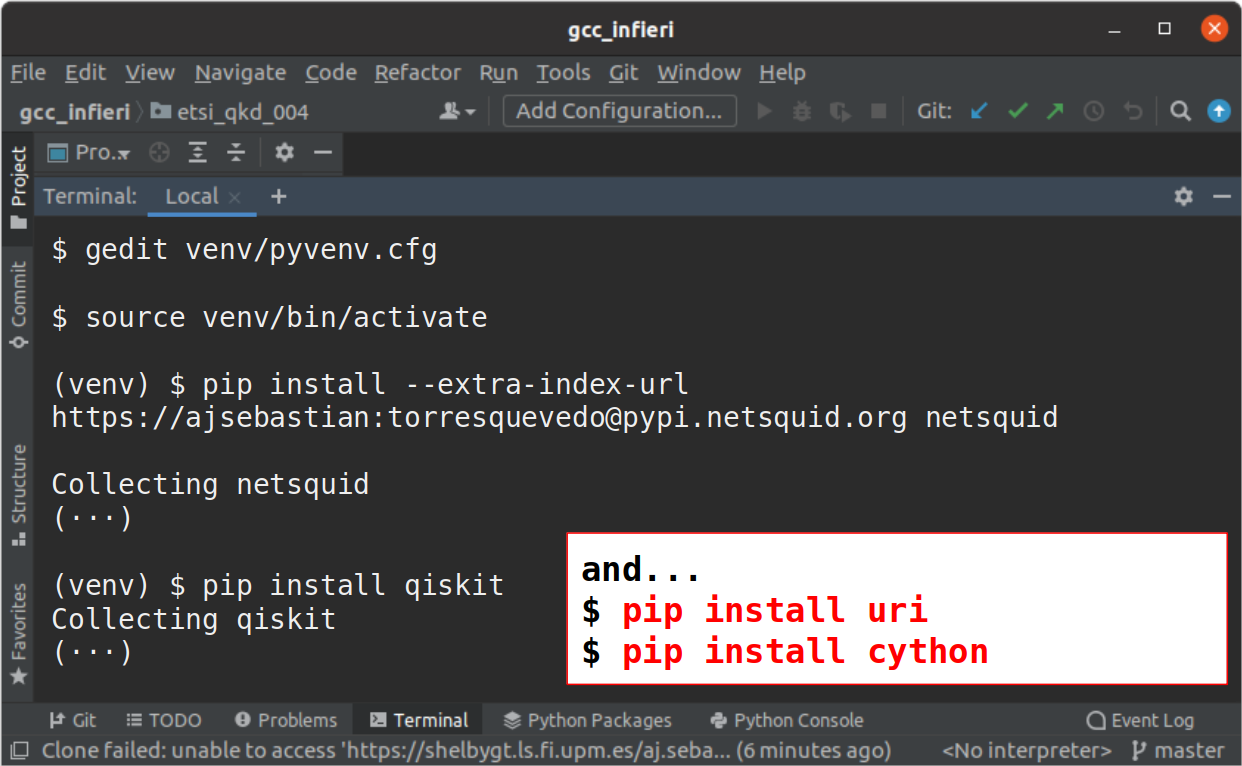Click the master git branch widget
The height and width of the screenshot is (766, 1242).
click(1178, 750)
